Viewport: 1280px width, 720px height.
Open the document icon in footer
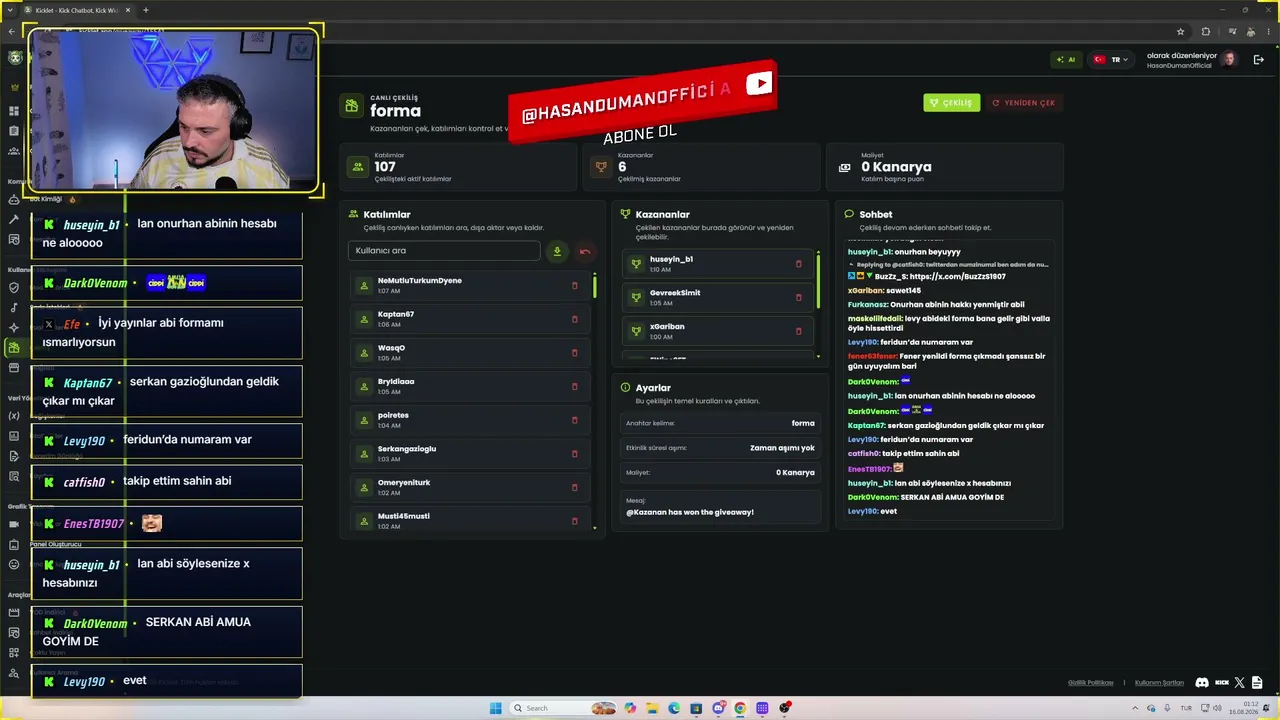1258,682
